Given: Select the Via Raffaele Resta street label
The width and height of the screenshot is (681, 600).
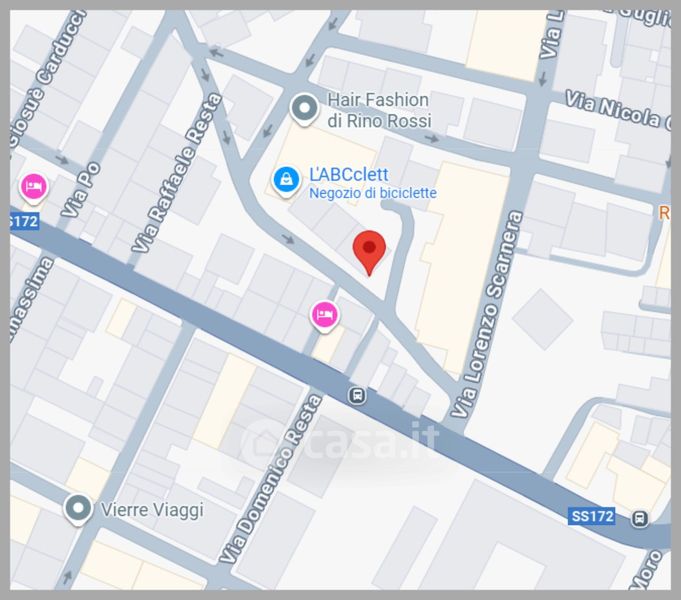Looking at the screenshot, I should pyautogui.click(x=177, y=173).
